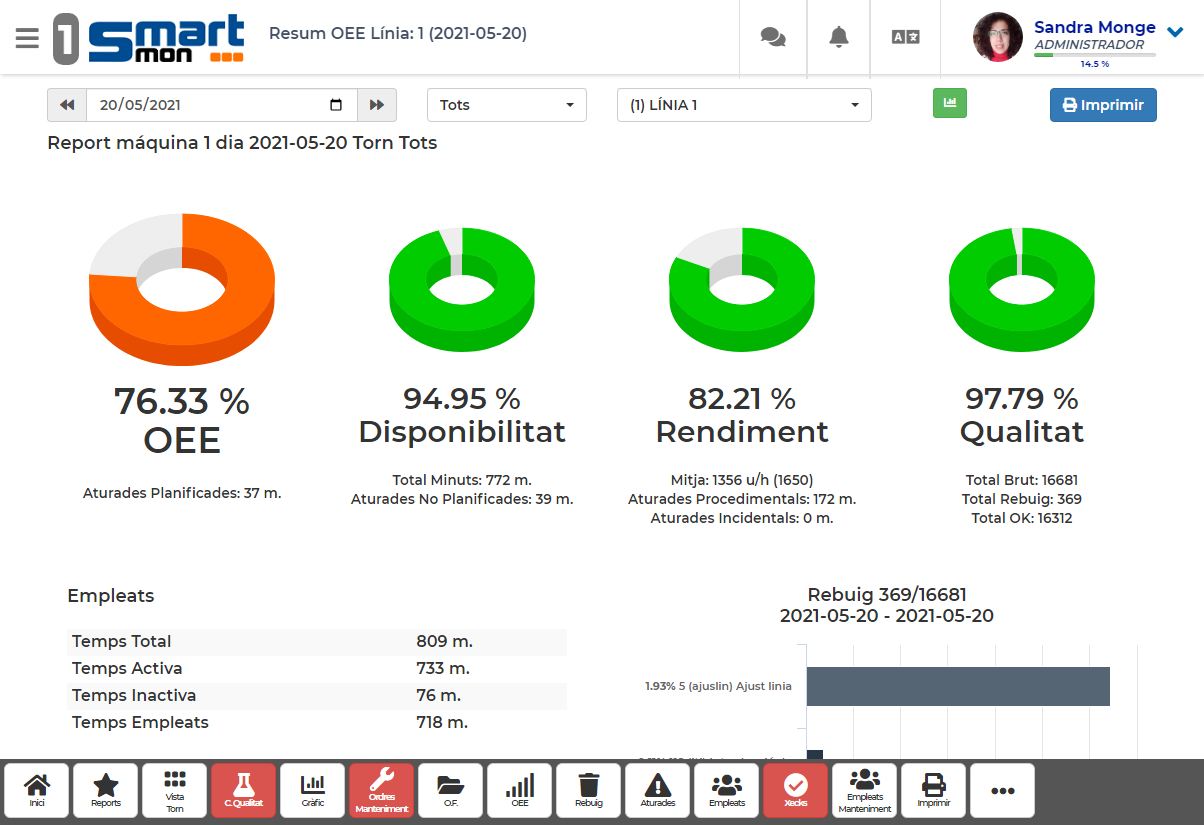1204x825 pixels.
Task: Open the language translation selector
Action: click(905, 37)
